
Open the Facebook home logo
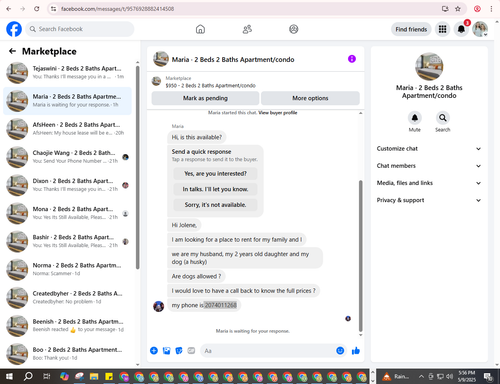(14, 29)
